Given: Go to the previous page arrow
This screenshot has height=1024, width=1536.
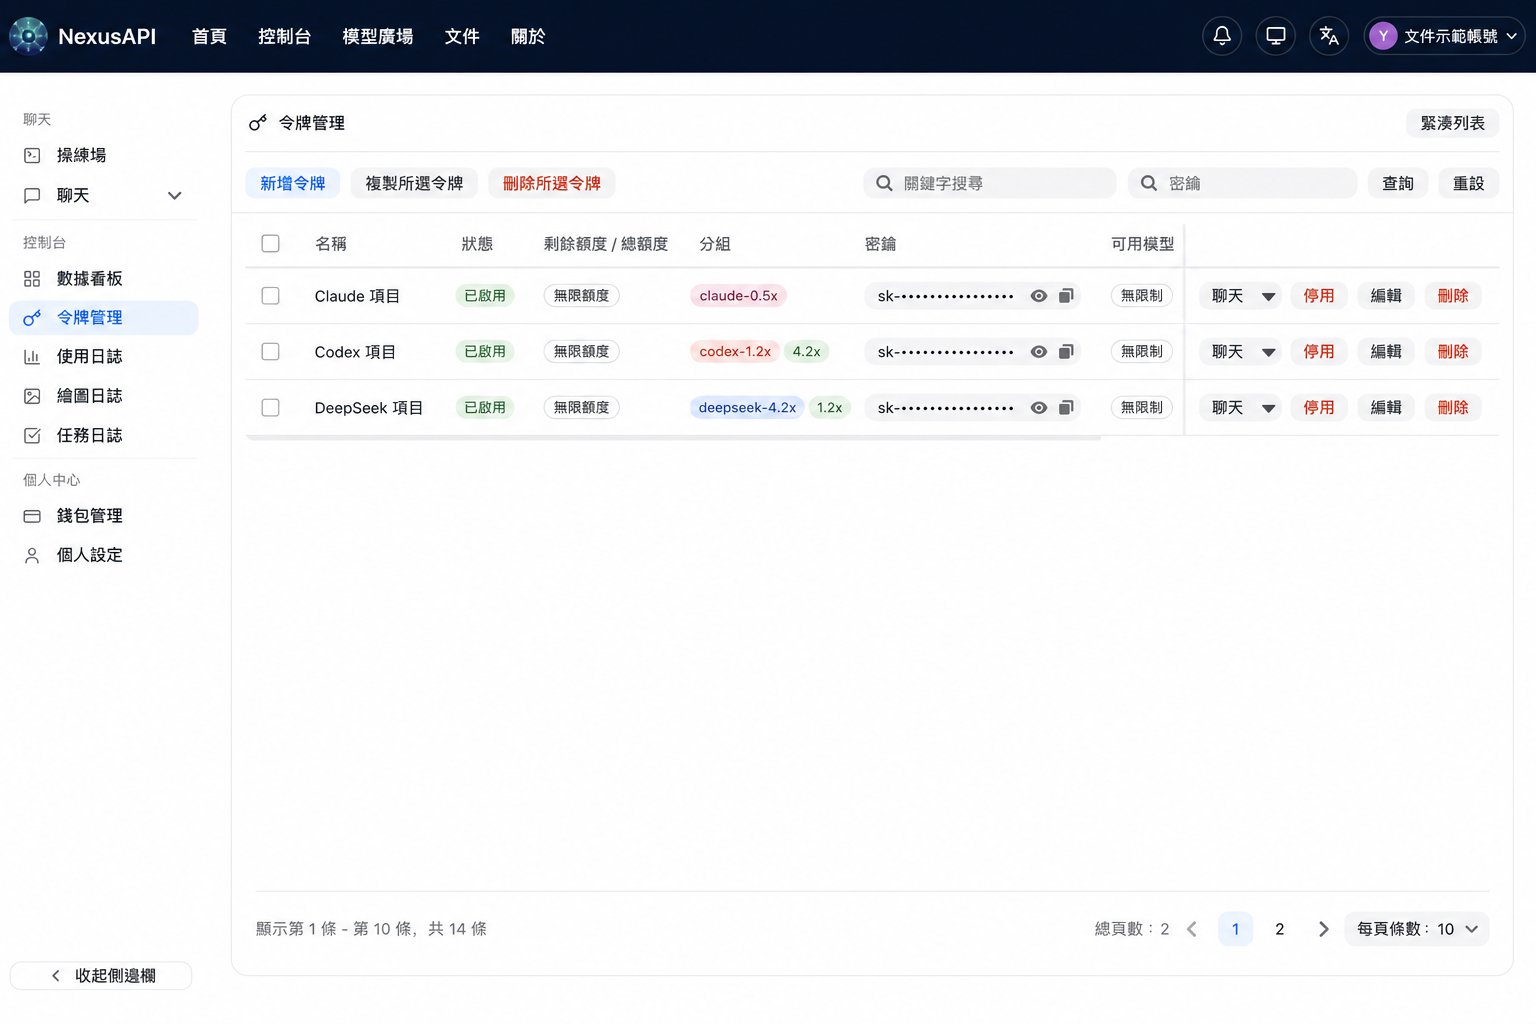Looking at the screenshot, I should (x=1192, y=929).
